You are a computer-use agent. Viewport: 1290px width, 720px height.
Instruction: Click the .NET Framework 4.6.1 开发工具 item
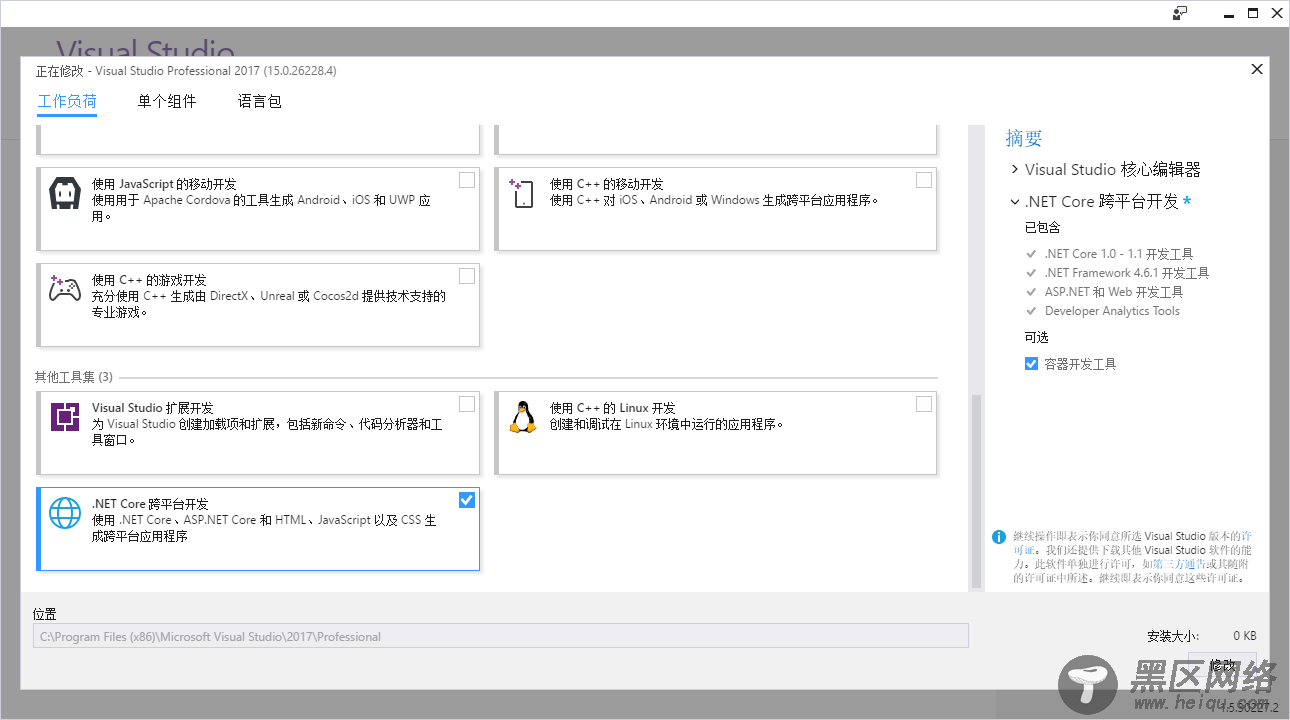pos(1126,273)
